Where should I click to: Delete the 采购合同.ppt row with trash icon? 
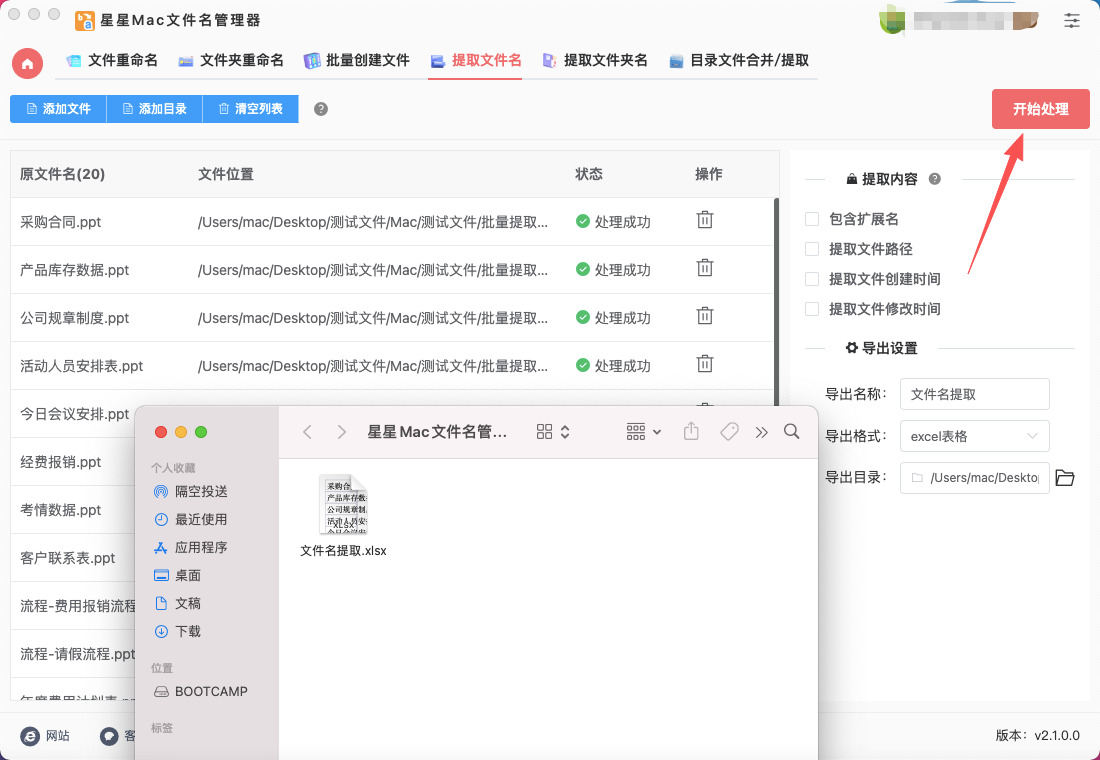point(705,220)
